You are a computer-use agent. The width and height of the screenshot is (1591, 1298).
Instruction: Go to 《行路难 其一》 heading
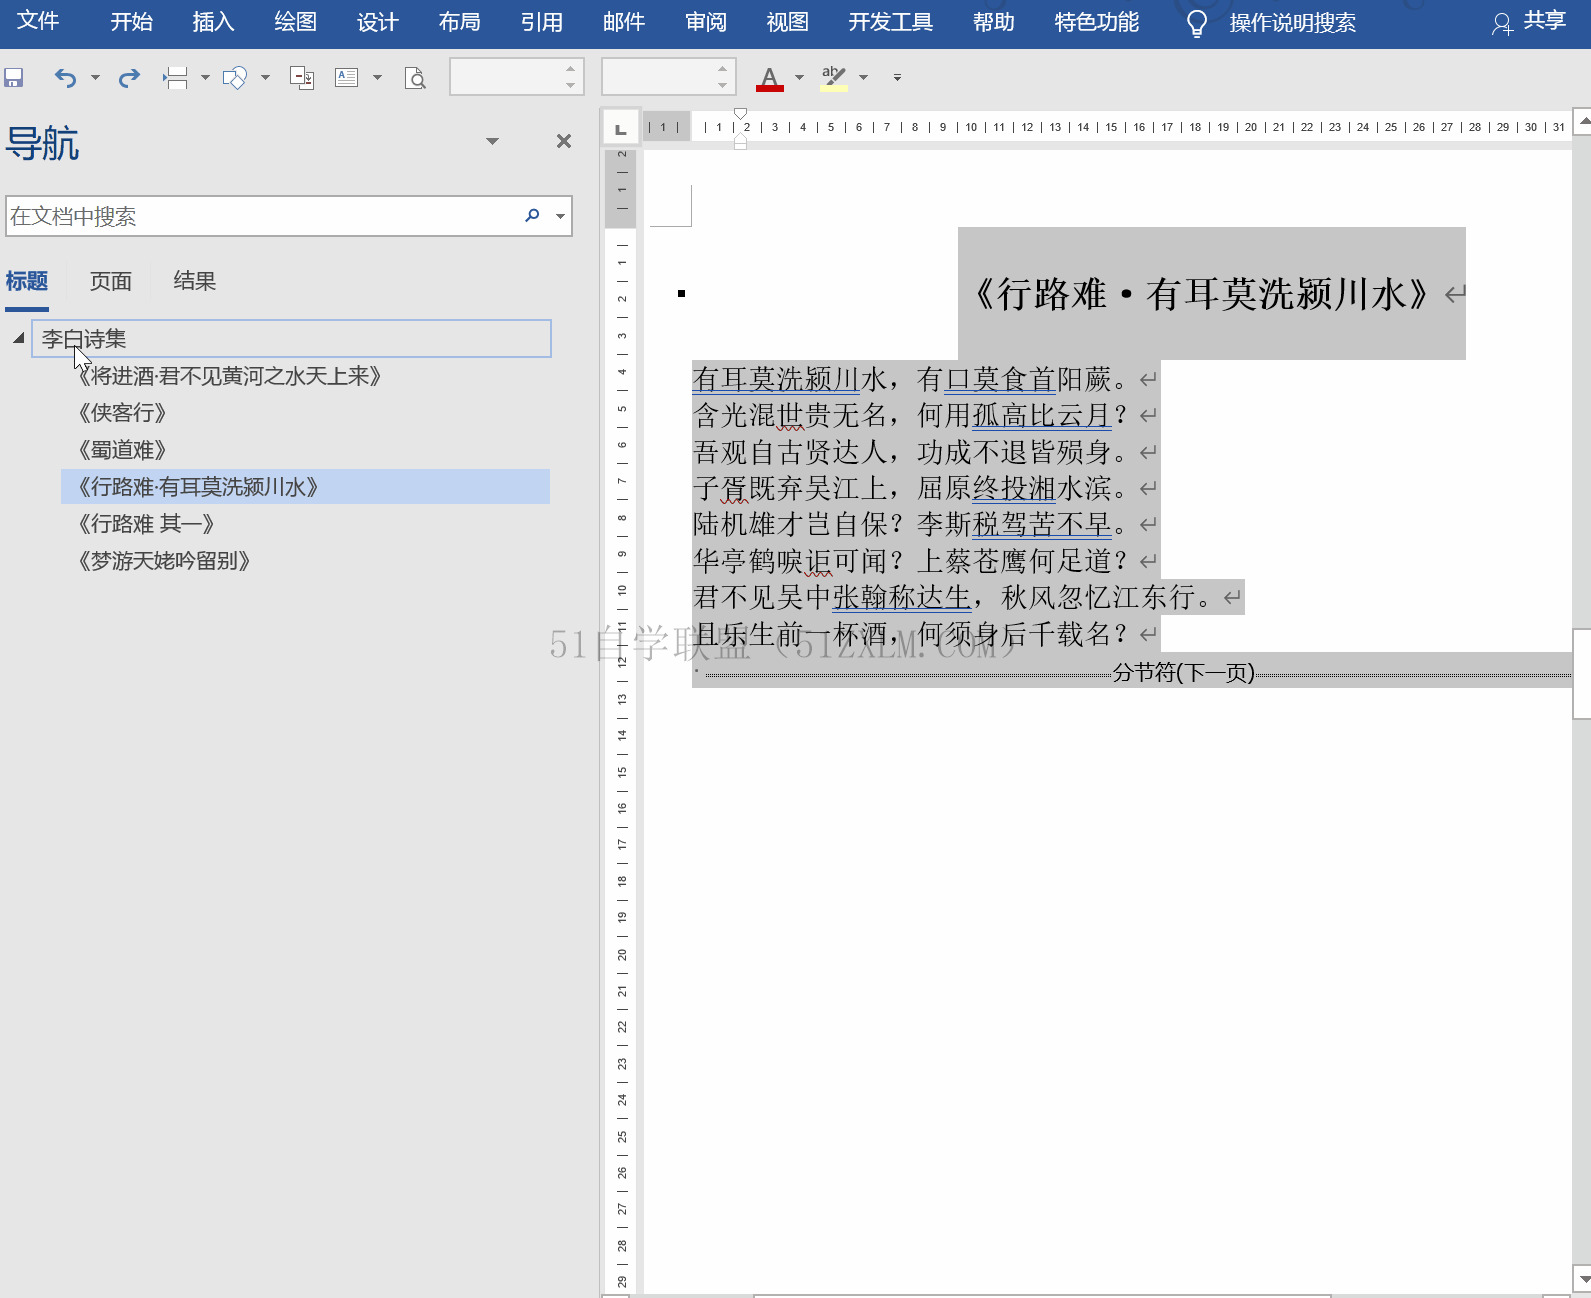(x=146, y=524)
